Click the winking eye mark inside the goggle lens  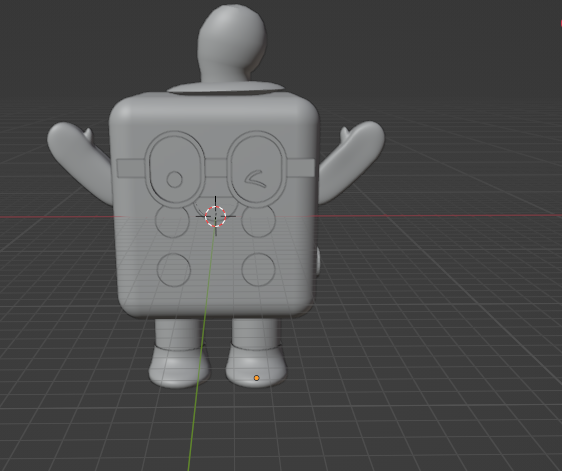click(x=256, y=179)
